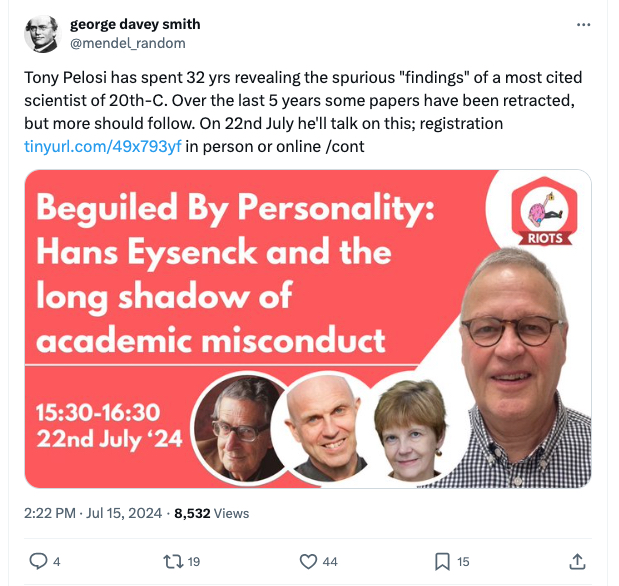619x586 pixels.
Task: Open george davey smith display name
Action: [x=135, y=24]
